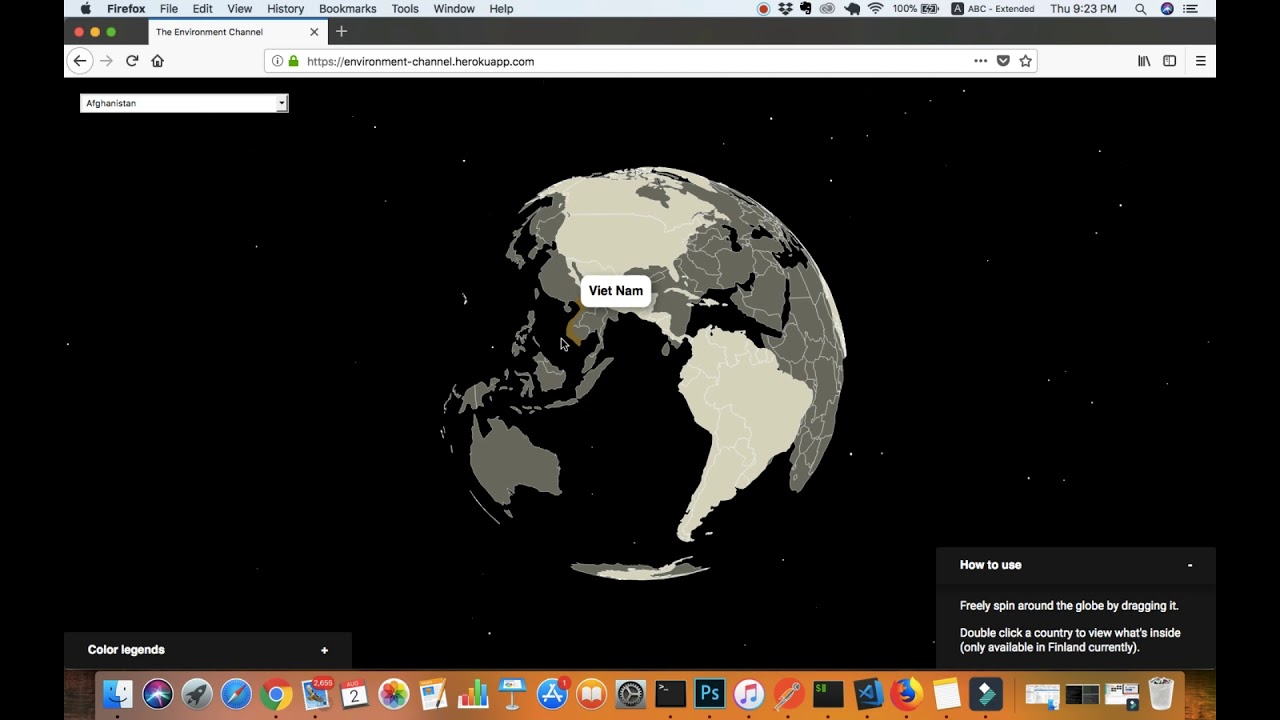Open System Preferences from the dock
1280x720 pixels.
[631, 694]
